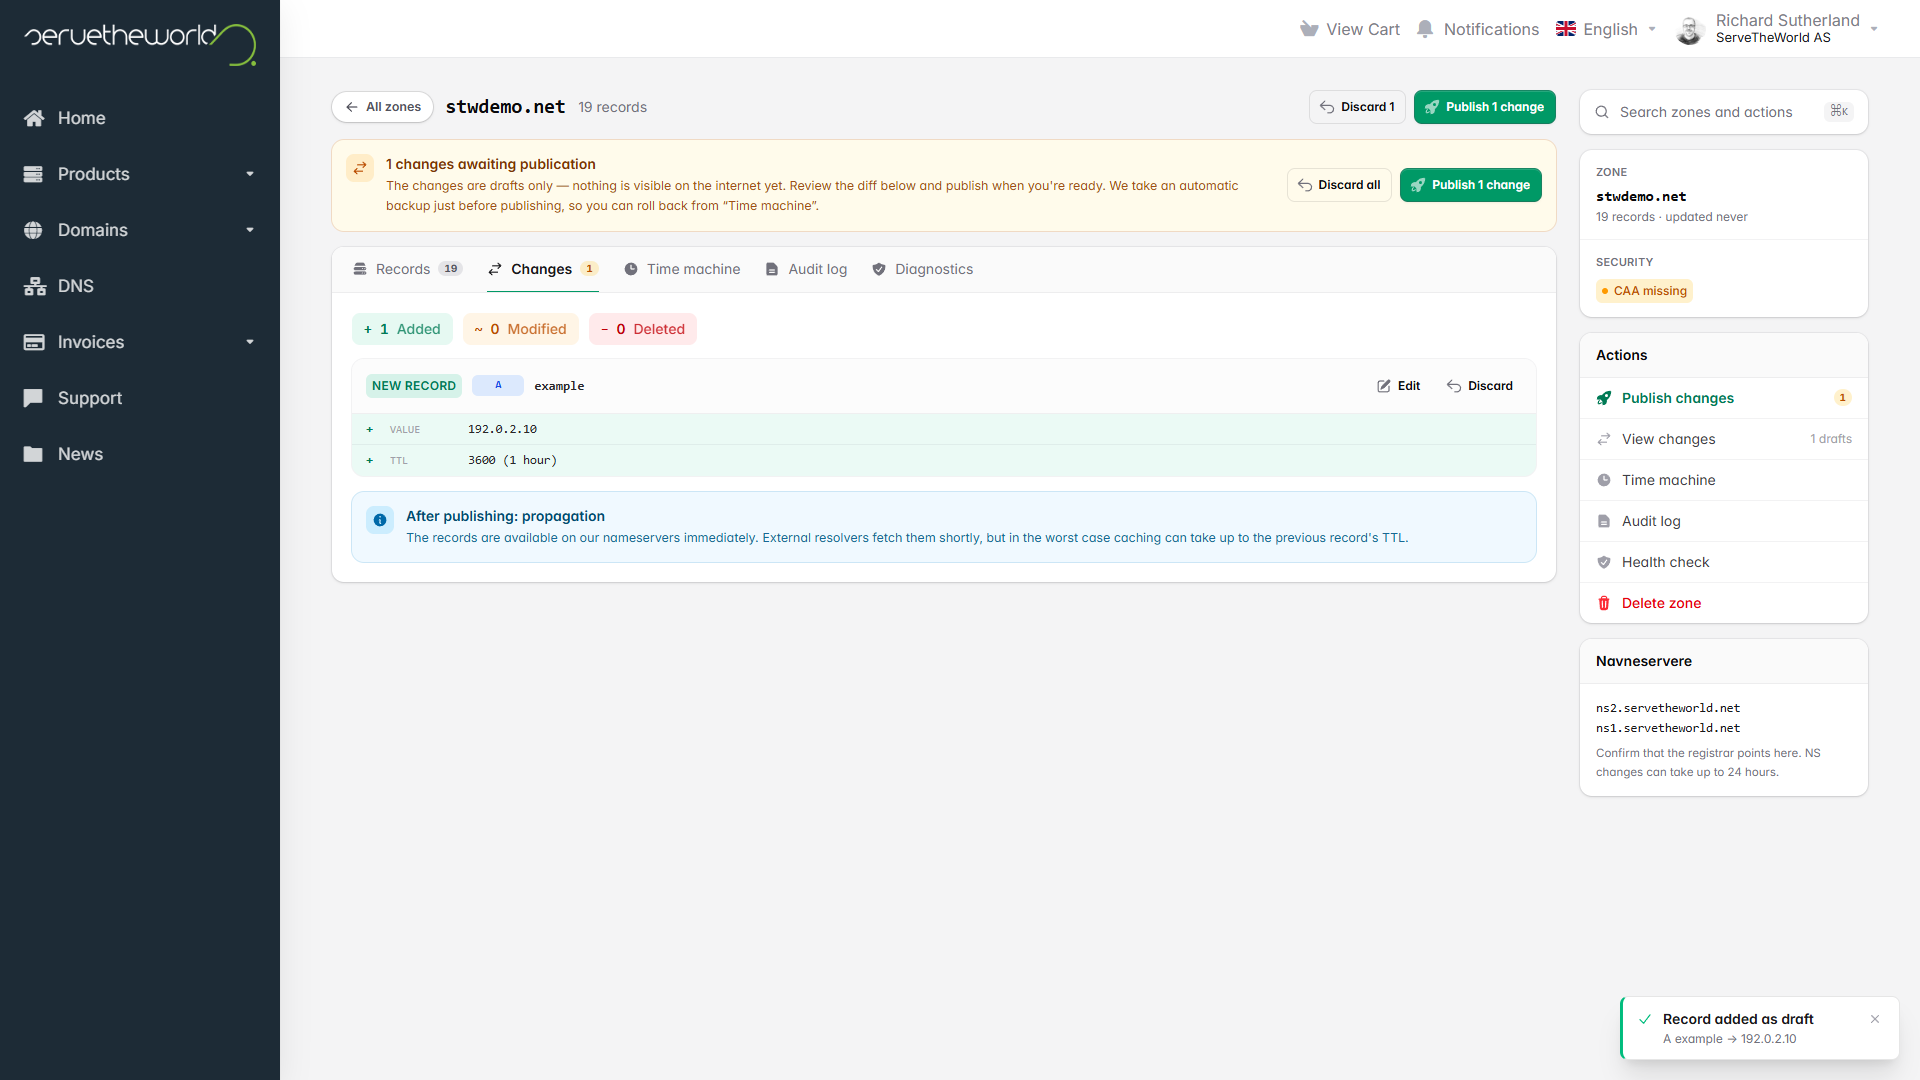Click Delete zone in Actions panel
The height and width of the screenshot is (1080, 1920).
pyautogui.click(x=1723, y=603)
